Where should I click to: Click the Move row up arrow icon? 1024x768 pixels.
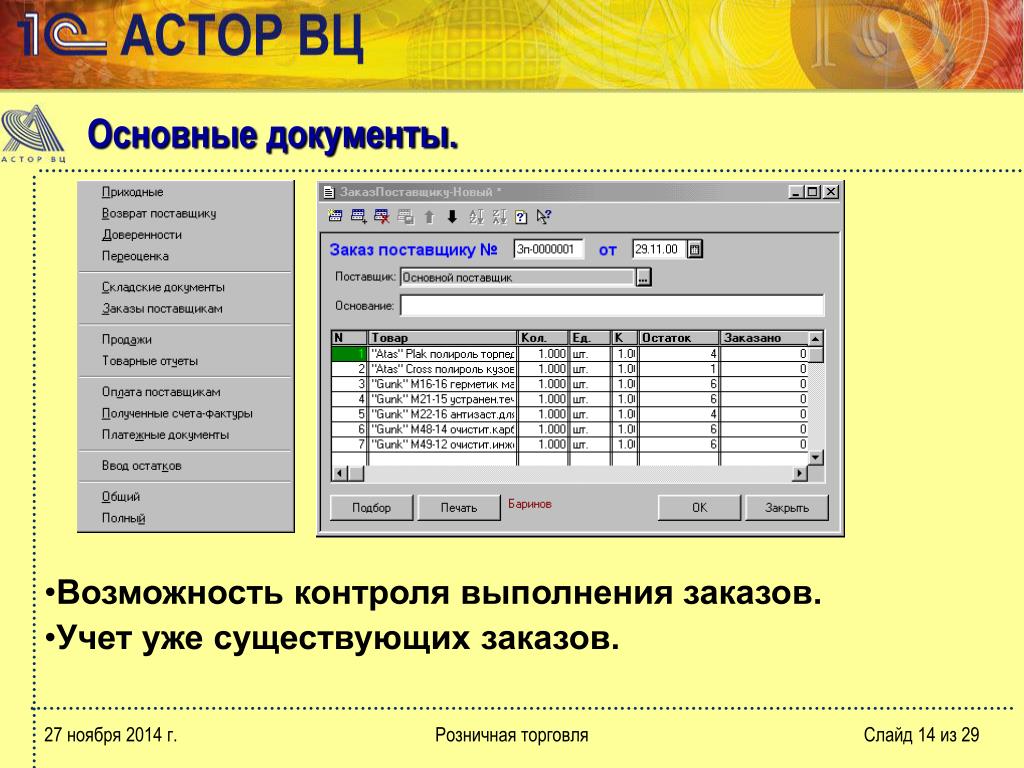[x=429, y=217]
